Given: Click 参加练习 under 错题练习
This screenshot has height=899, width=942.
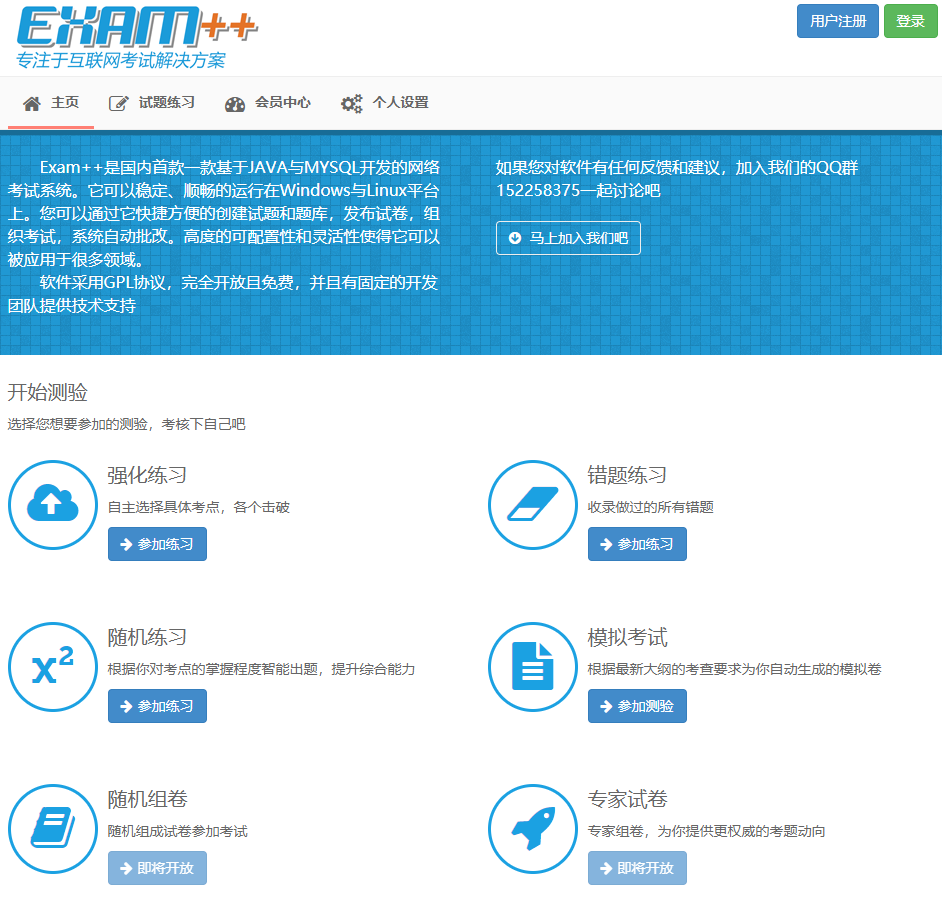Looking at the screenshot, I should 637,544.
